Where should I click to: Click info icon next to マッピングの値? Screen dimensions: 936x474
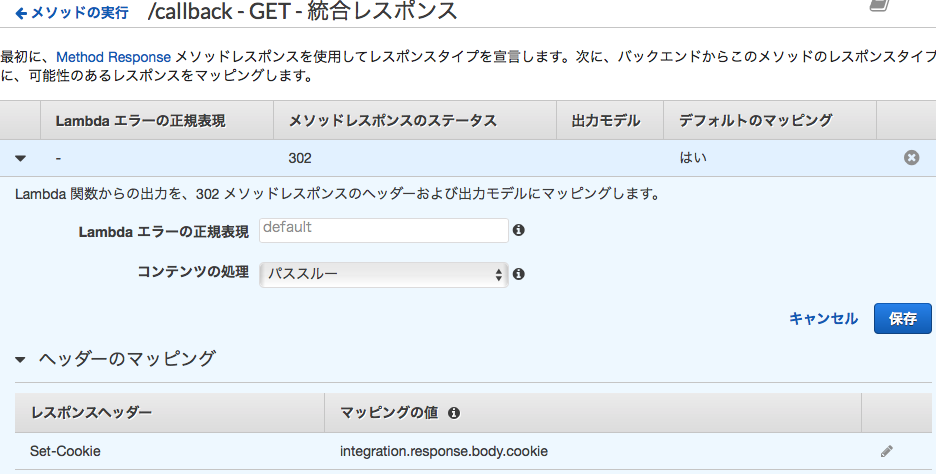click(x=453, y=412)
